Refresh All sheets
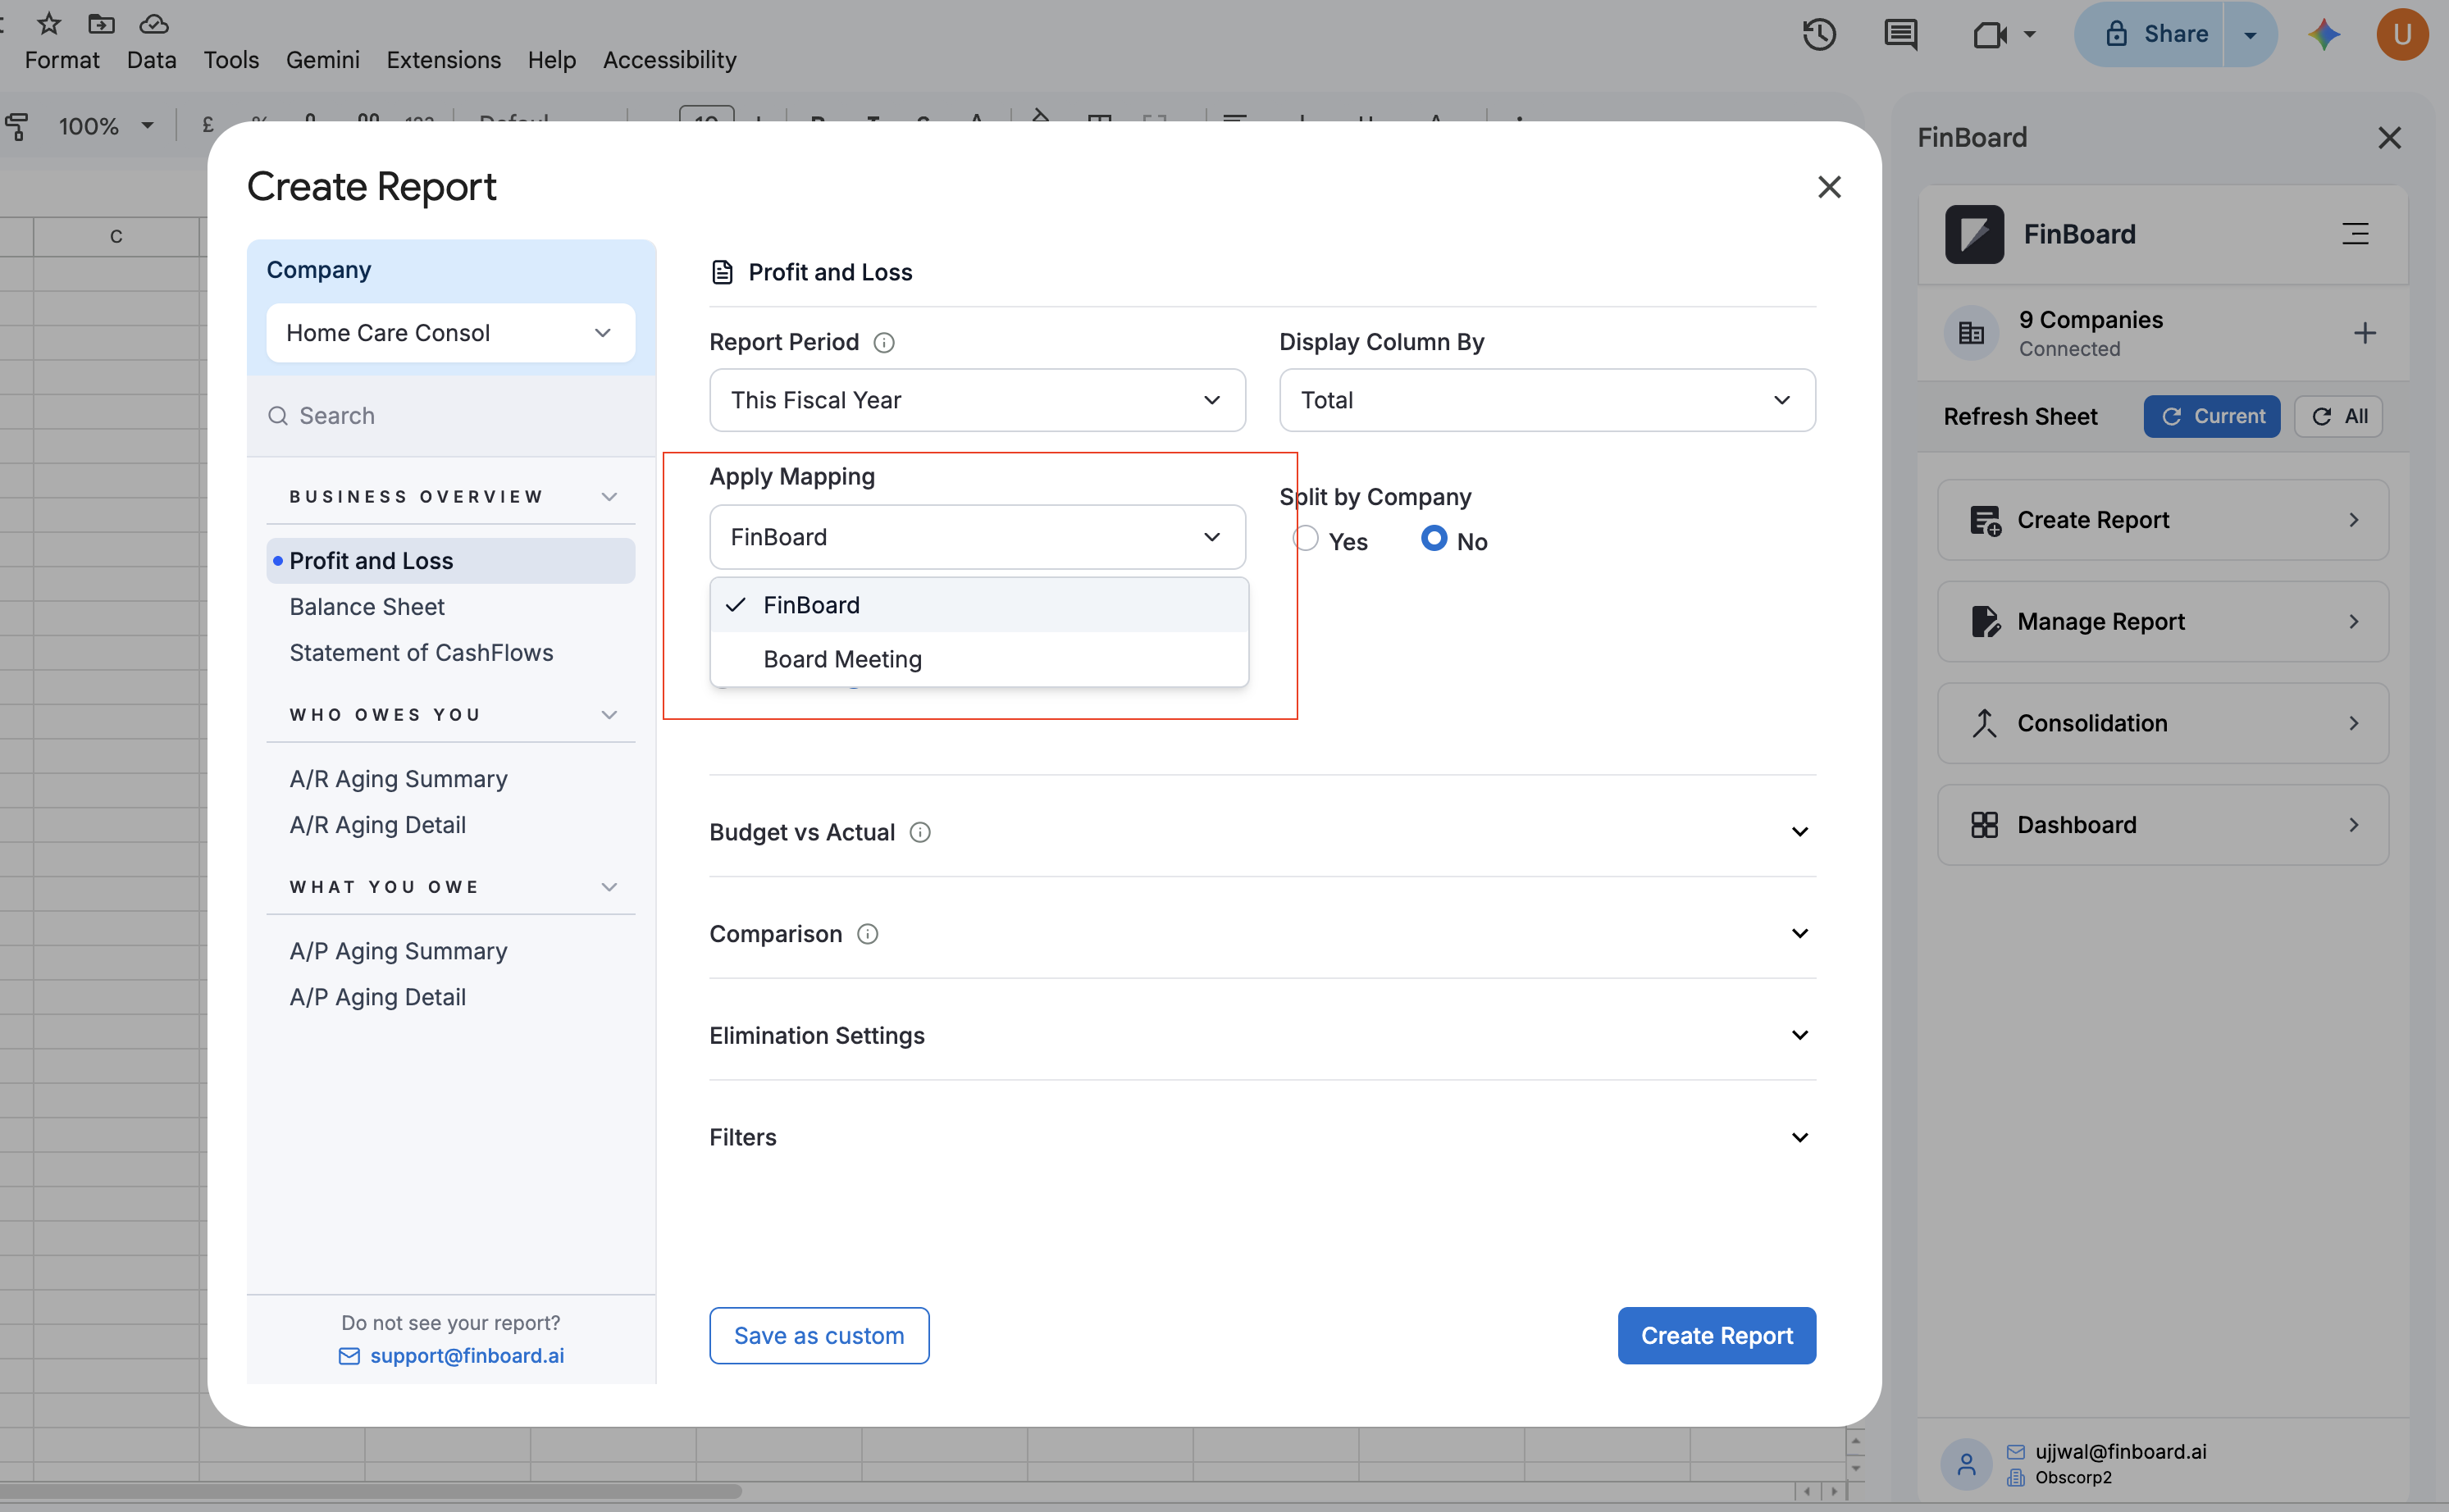The height and width of the screenshot is (1512, 2449). [2338, 416]
